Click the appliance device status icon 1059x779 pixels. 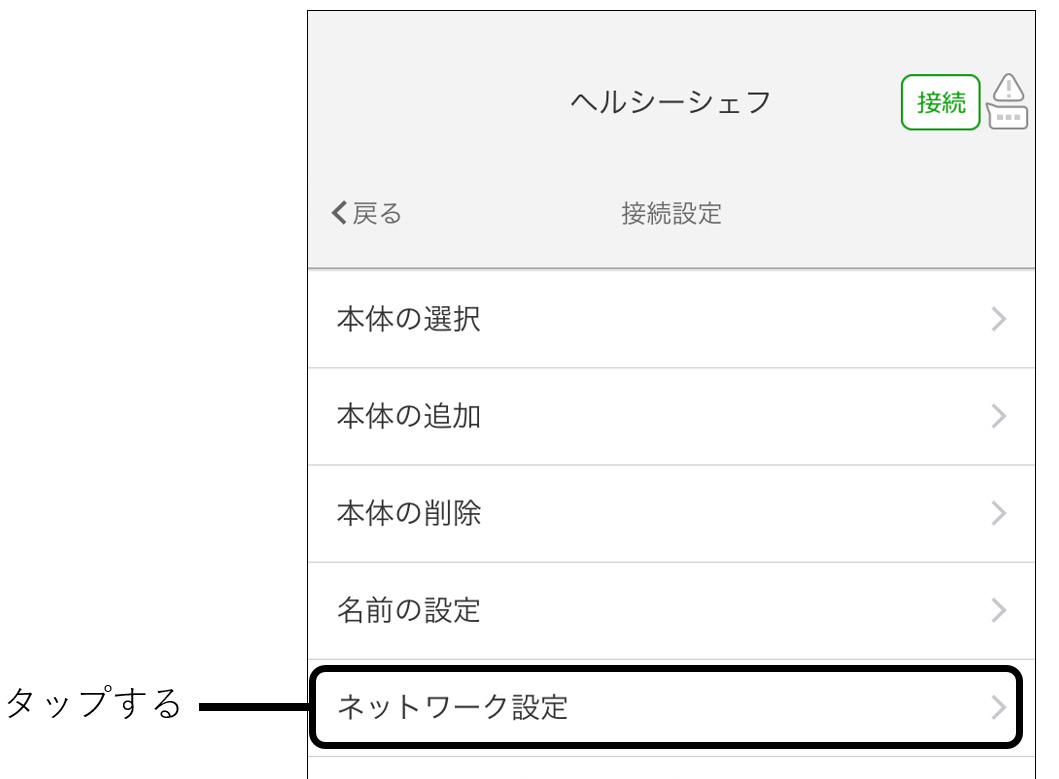point(1007,116)
